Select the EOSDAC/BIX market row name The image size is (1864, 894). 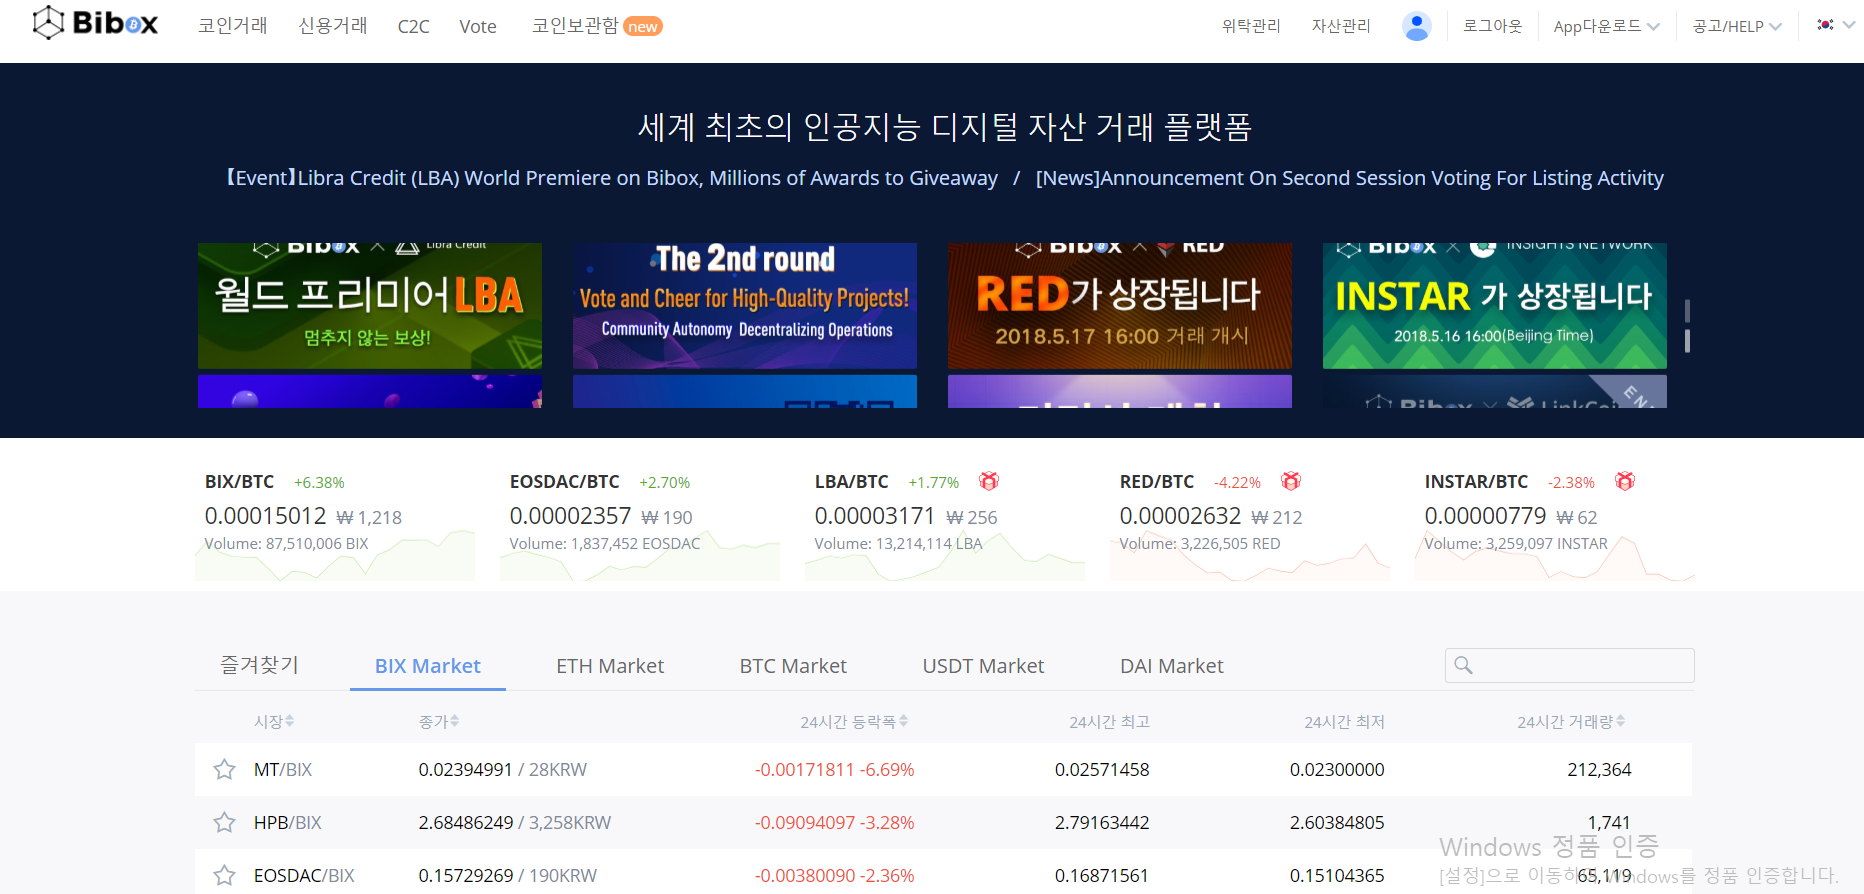304,876
